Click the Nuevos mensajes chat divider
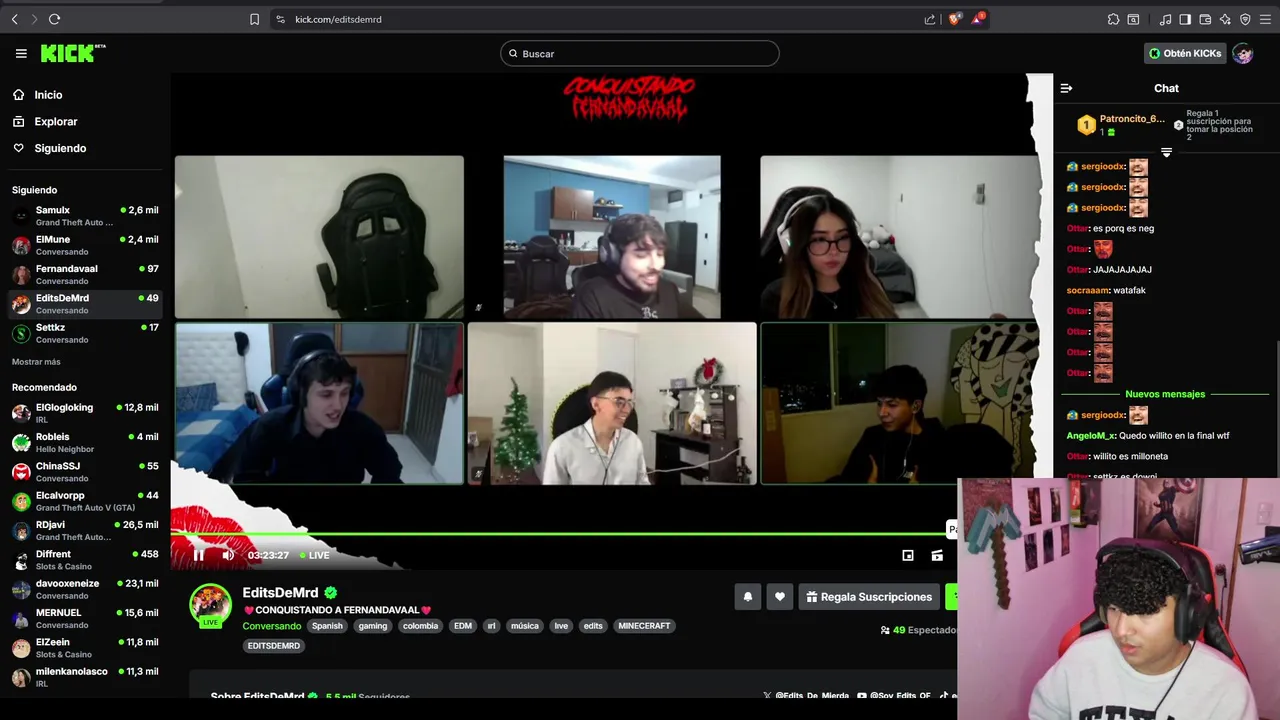 tap(1165, 394)
